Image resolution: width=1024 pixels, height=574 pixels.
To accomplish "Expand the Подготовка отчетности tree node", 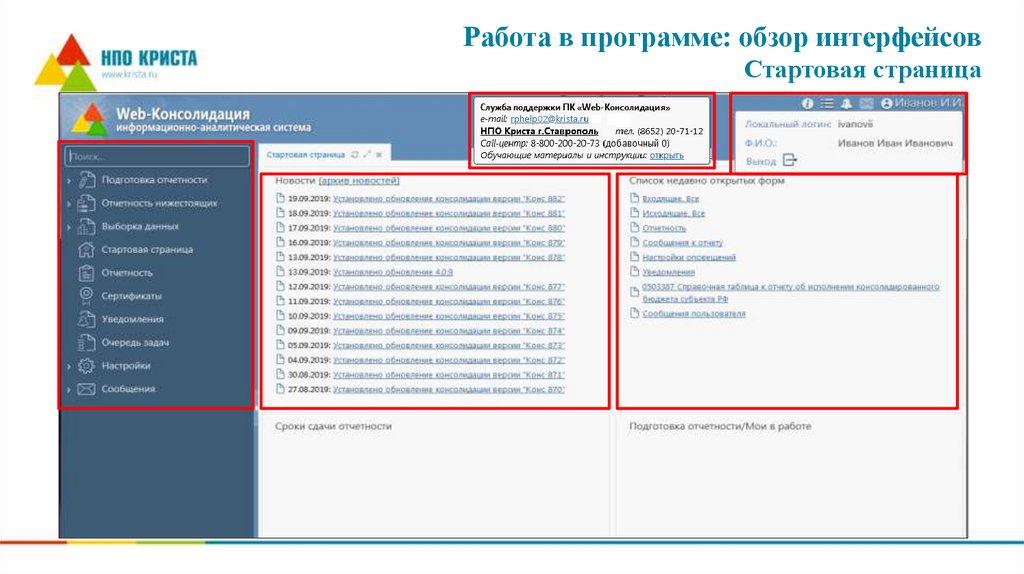I will pos(69,180).
